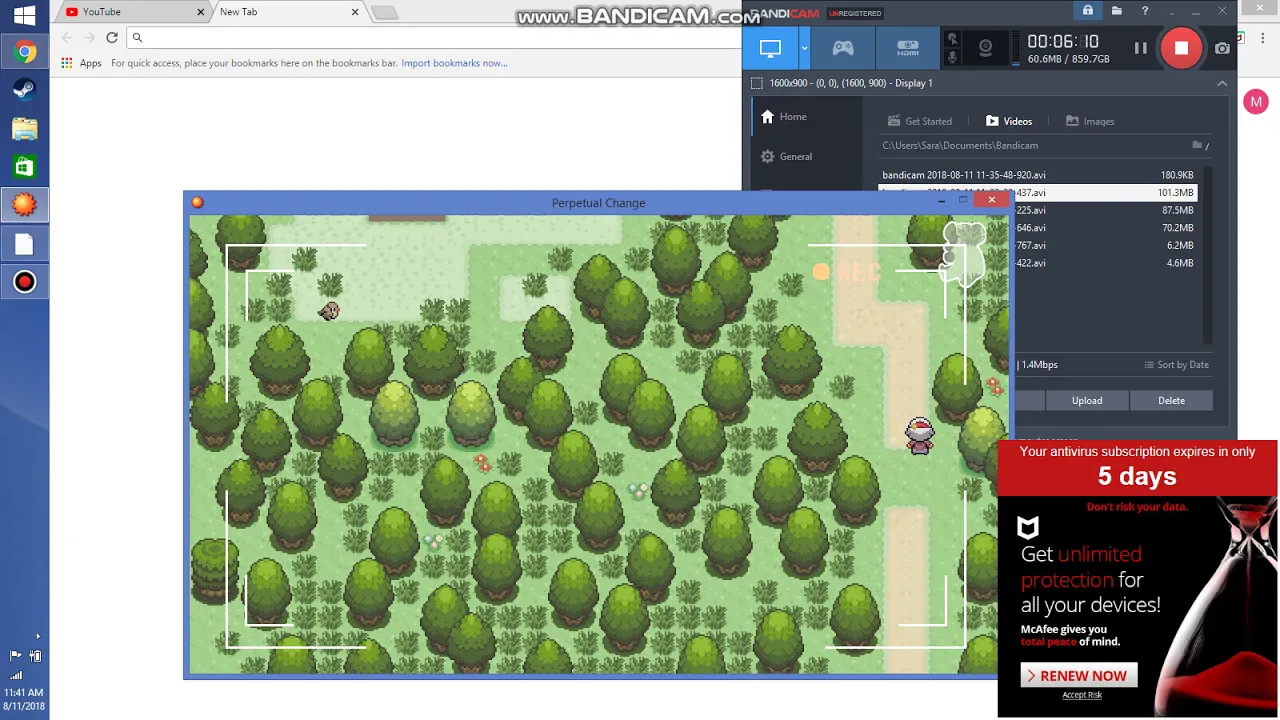Image resolution: width=1280 pixels, height=720 pixels.
Task: Open Windows Start menu
Action: coord(24,15)
